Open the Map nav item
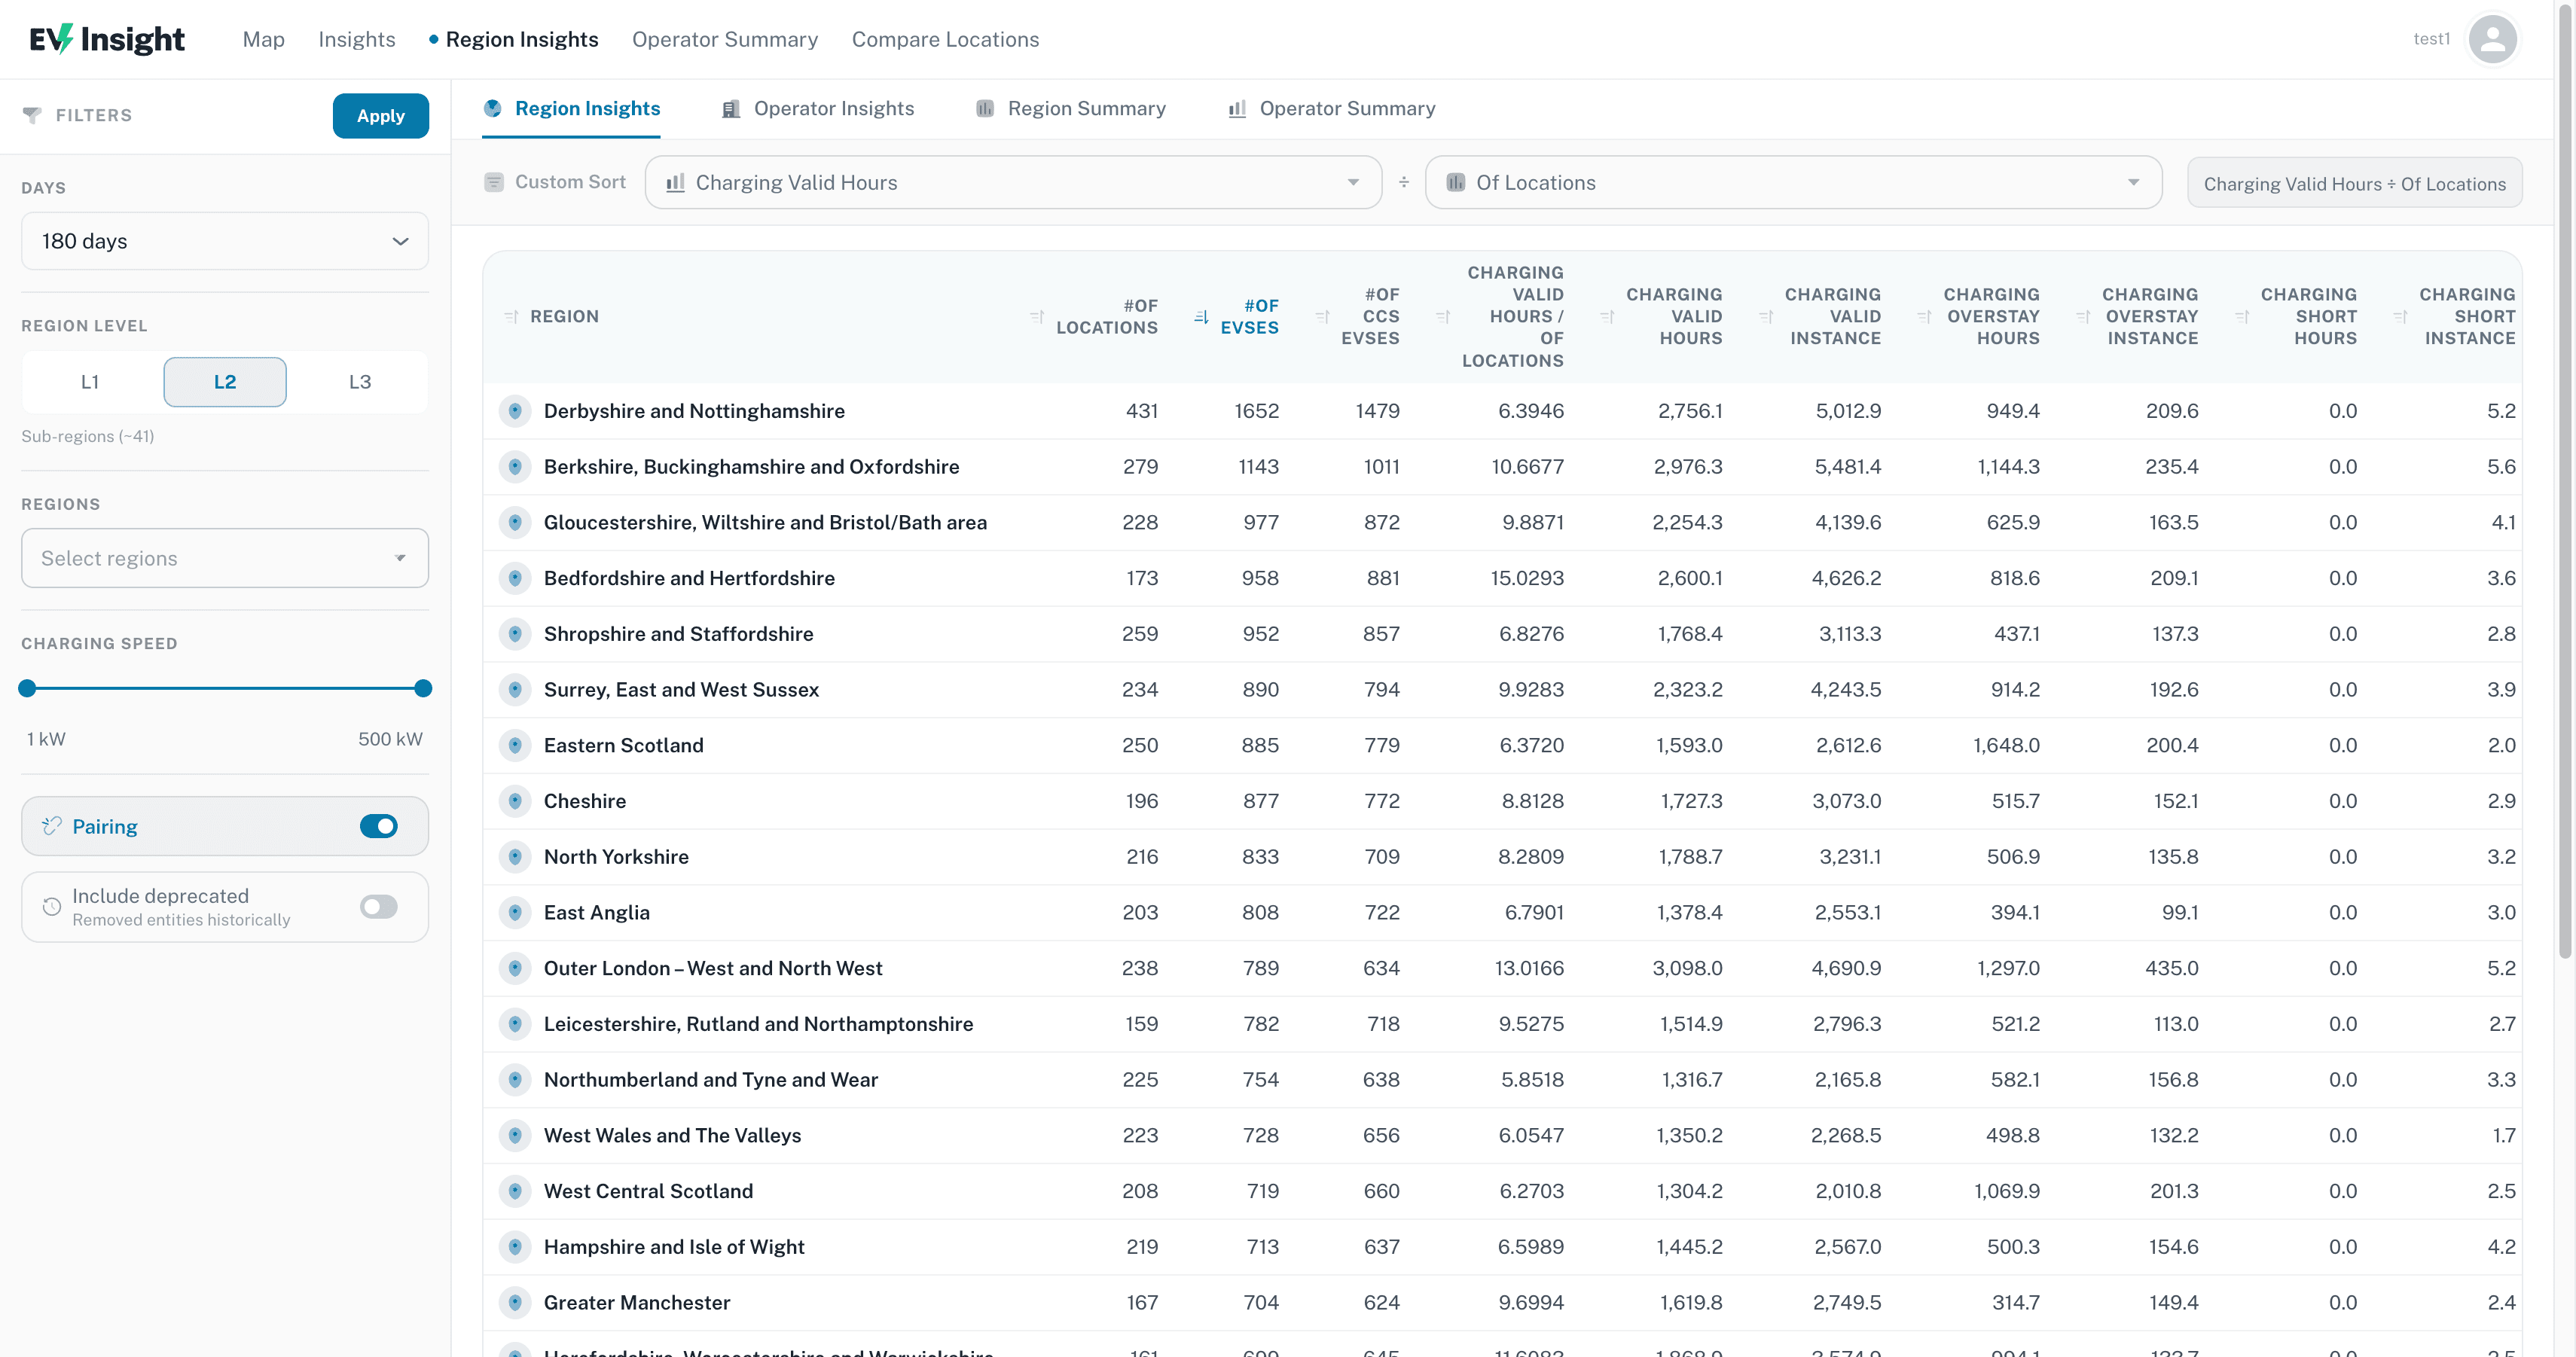 264,39
